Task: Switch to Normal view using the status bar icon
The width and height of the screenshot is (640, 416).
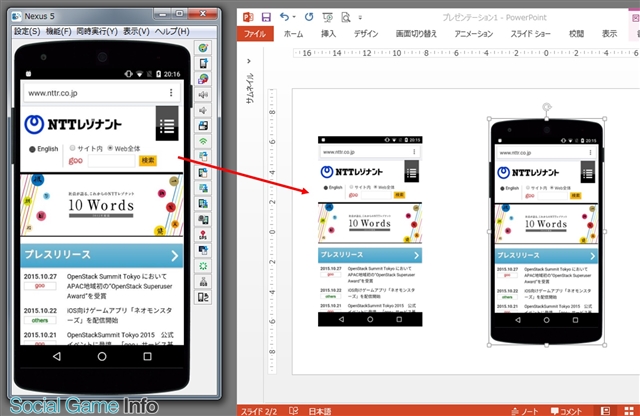Action: (x=605, y=411)
